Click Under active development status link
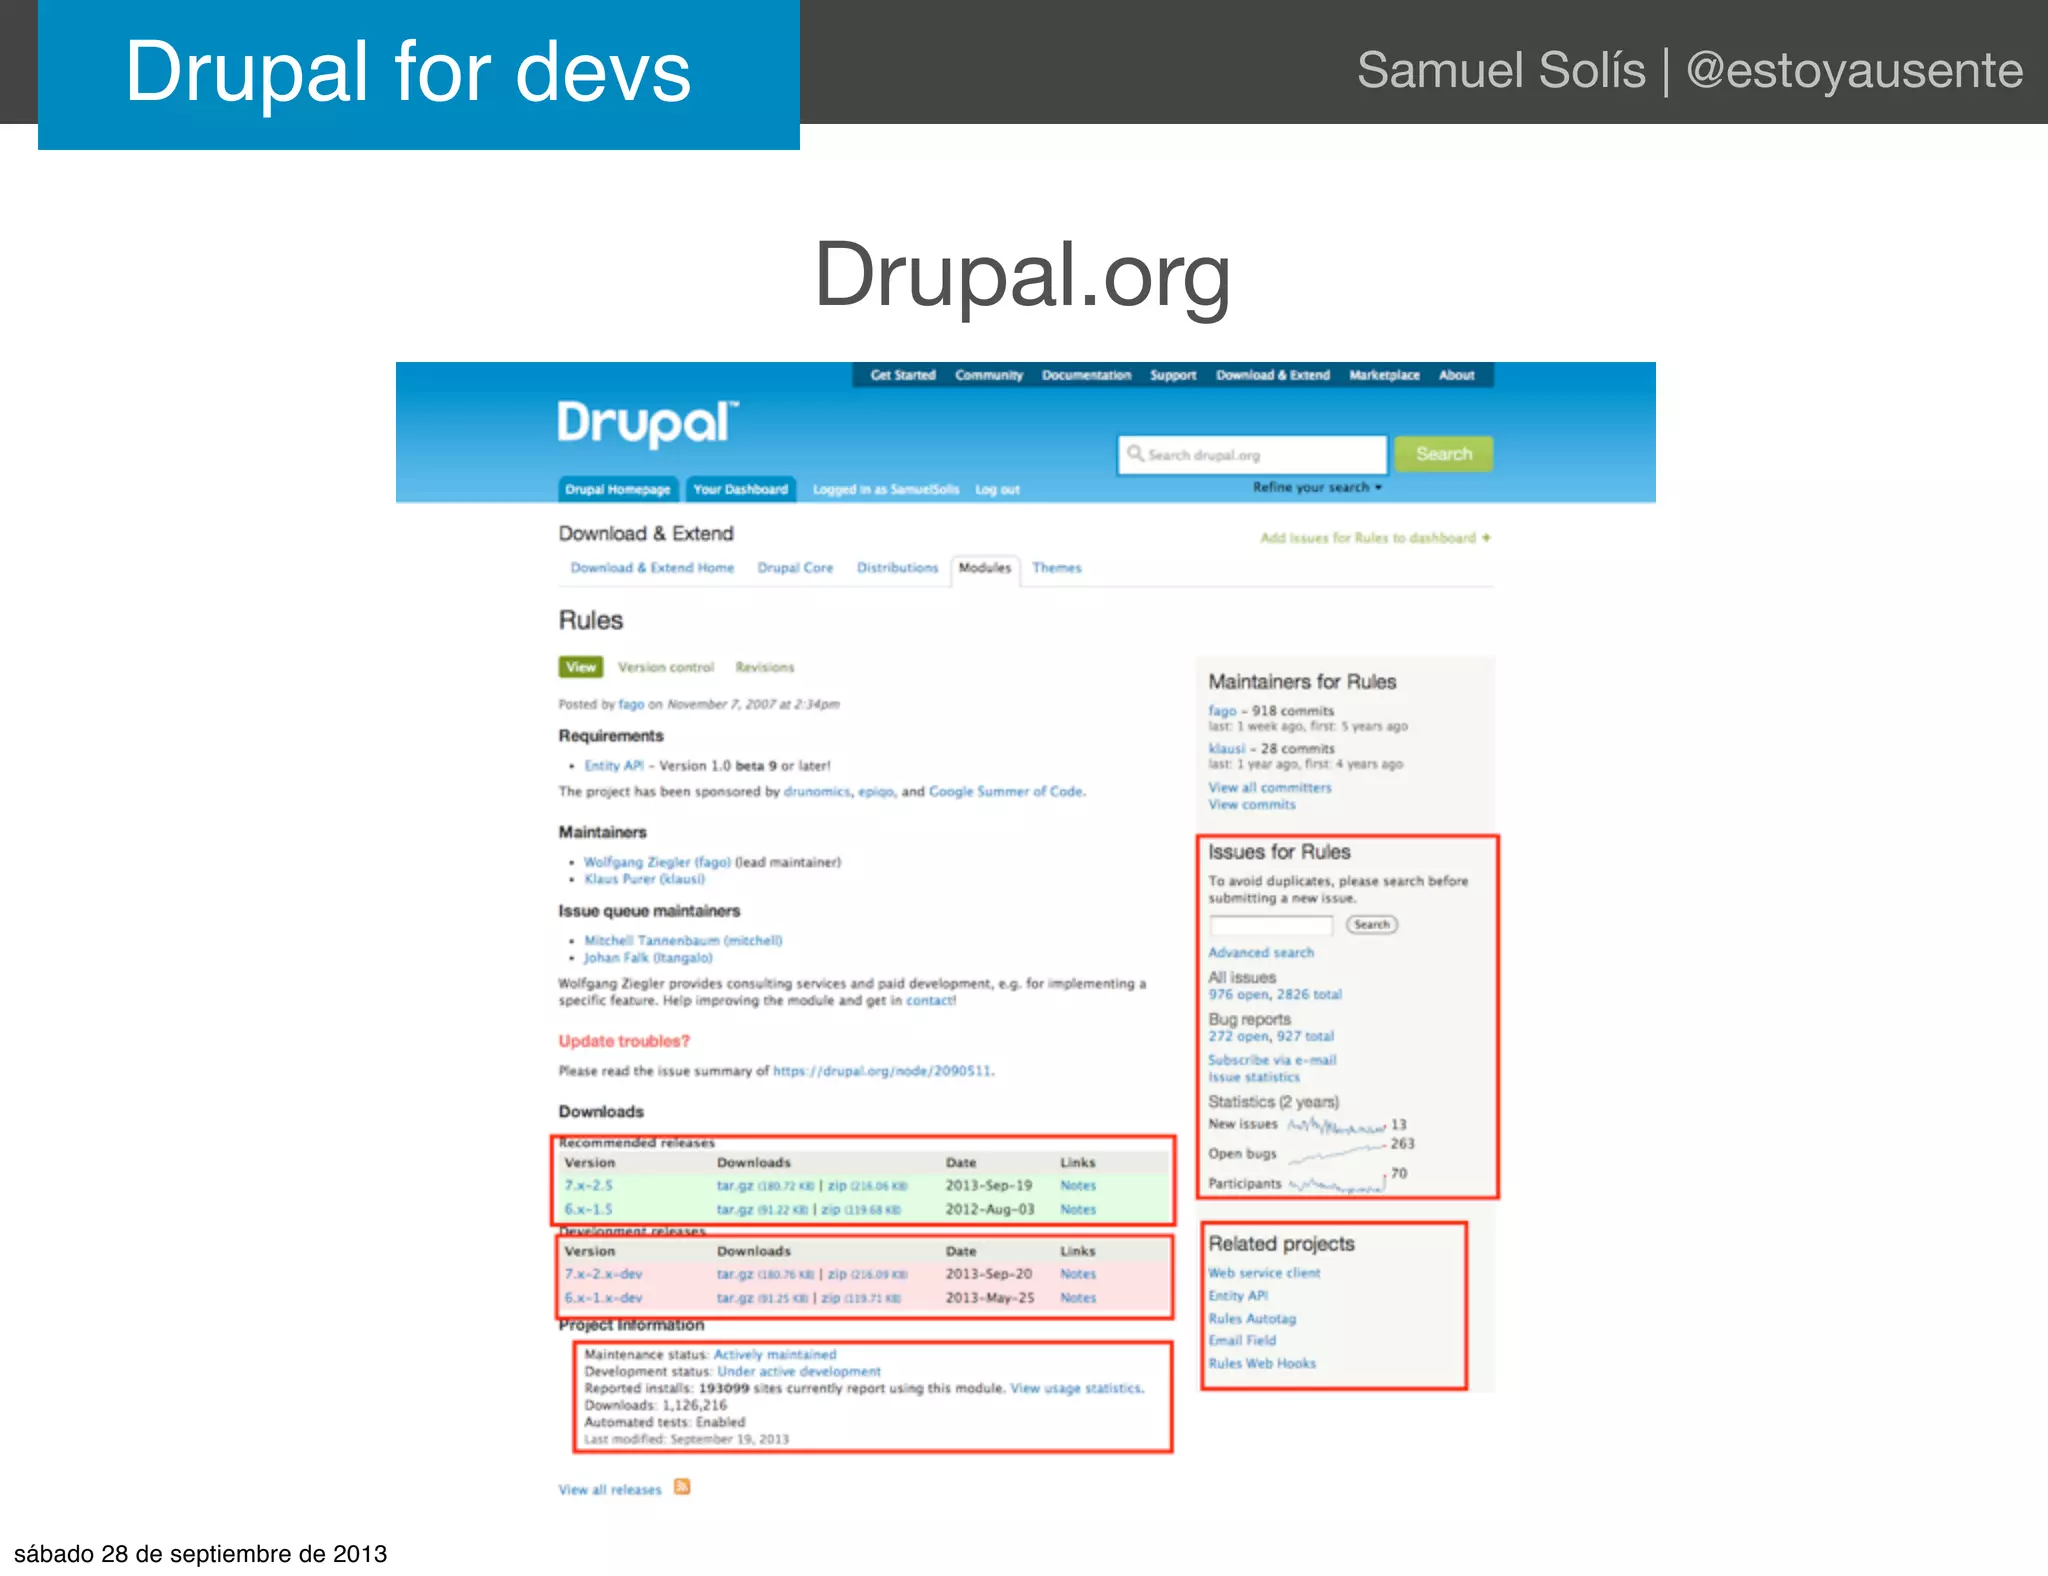Image resolution: width=2048 pixels, height=1576 pixels. pyautogui.click(x=799, y=1372)
